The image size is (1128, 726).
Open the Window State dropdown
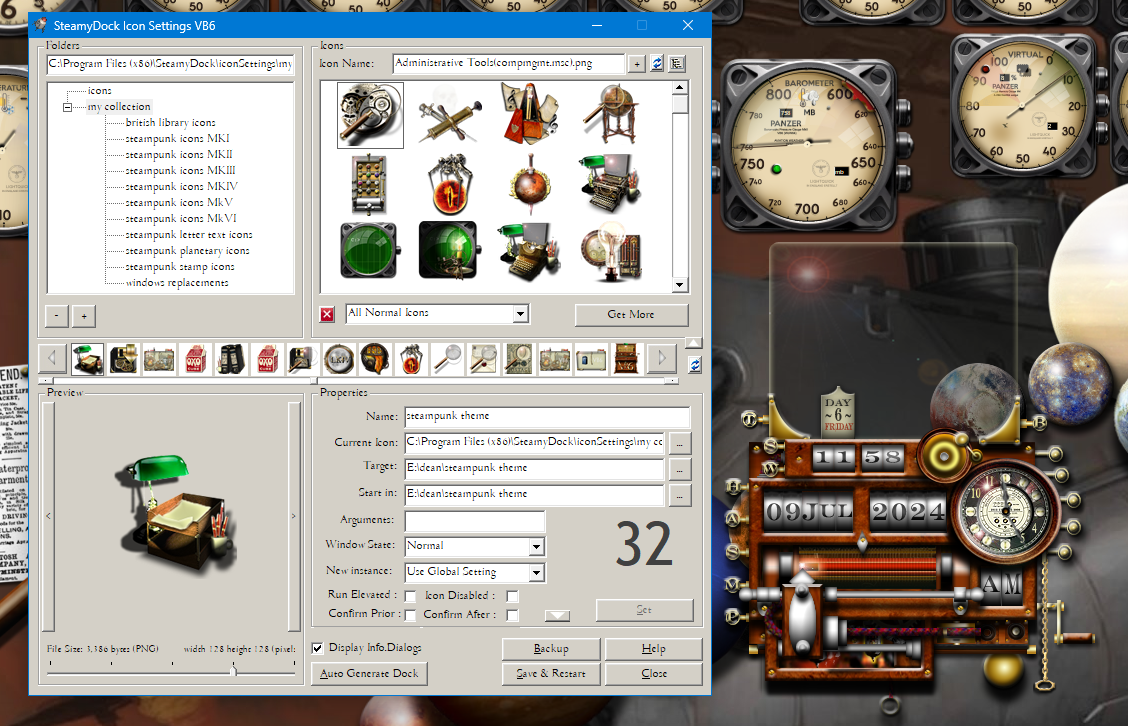point(537,546)
